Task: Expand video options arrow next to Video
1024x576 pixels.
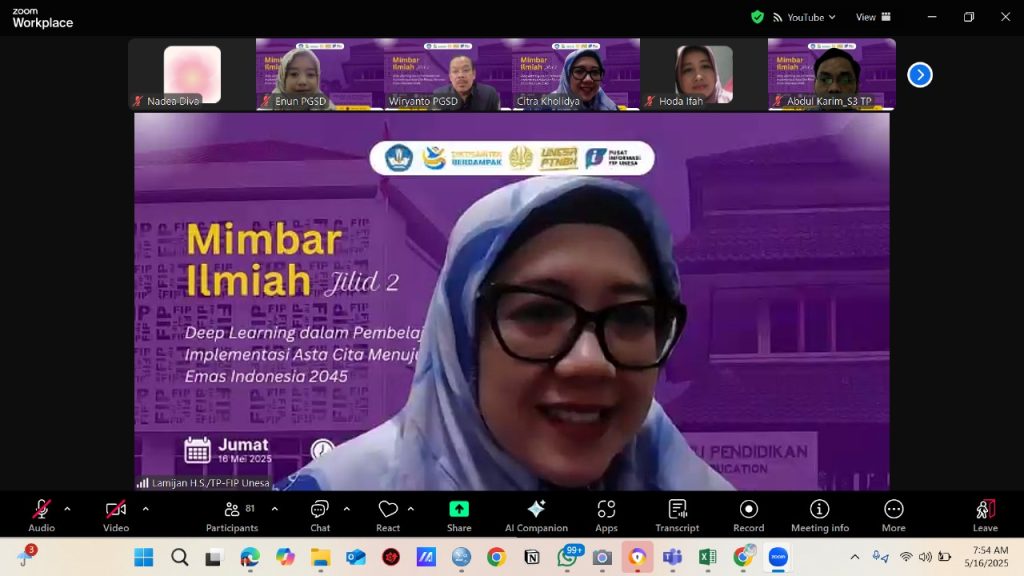Action: [145, 509]
